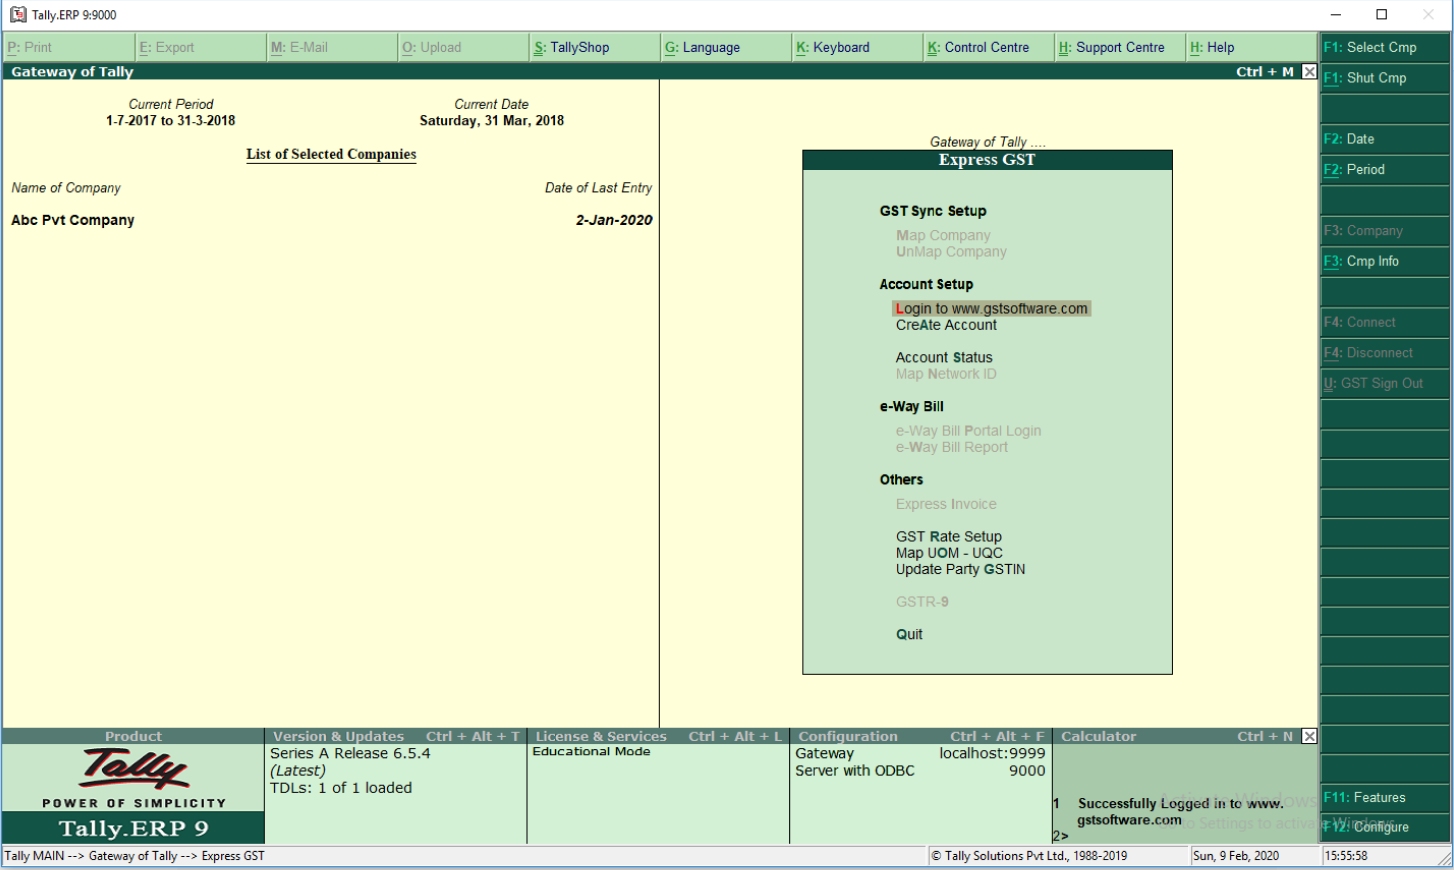Close the Calculator panel X icon
The width and height of the screenshot is (1454, 870).
tap(1309, 736)
